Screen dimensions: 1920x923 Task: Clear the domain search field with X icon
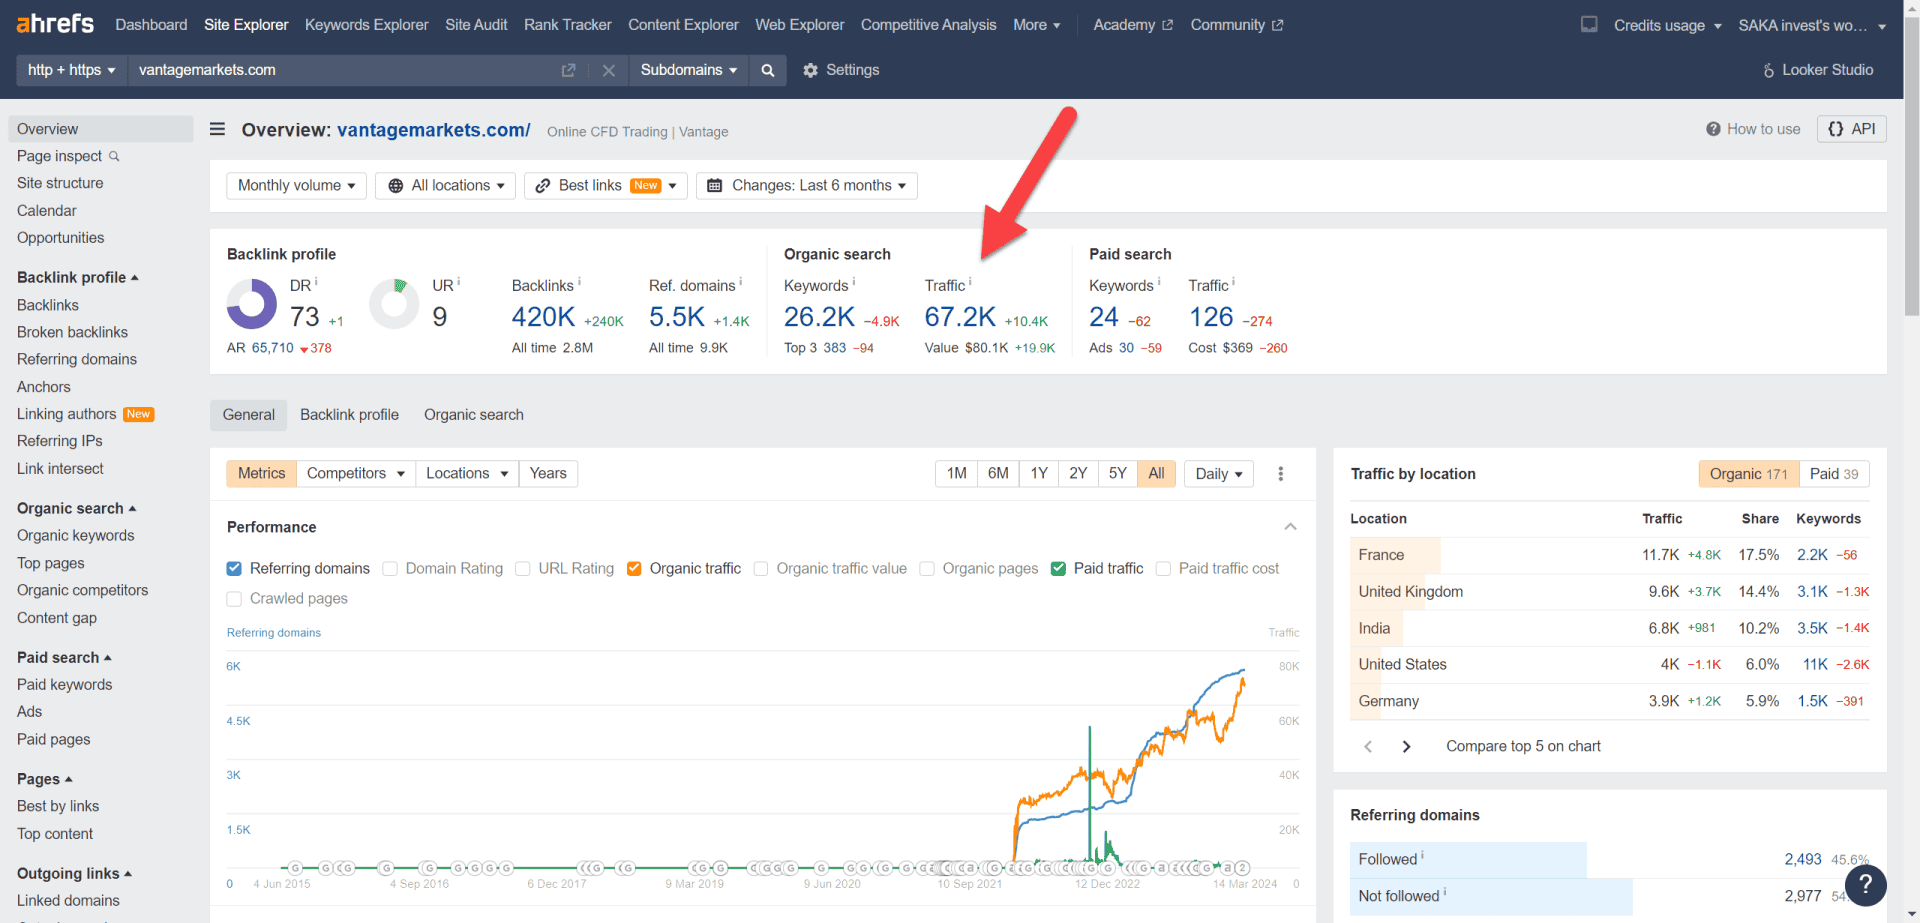[608, 70]
